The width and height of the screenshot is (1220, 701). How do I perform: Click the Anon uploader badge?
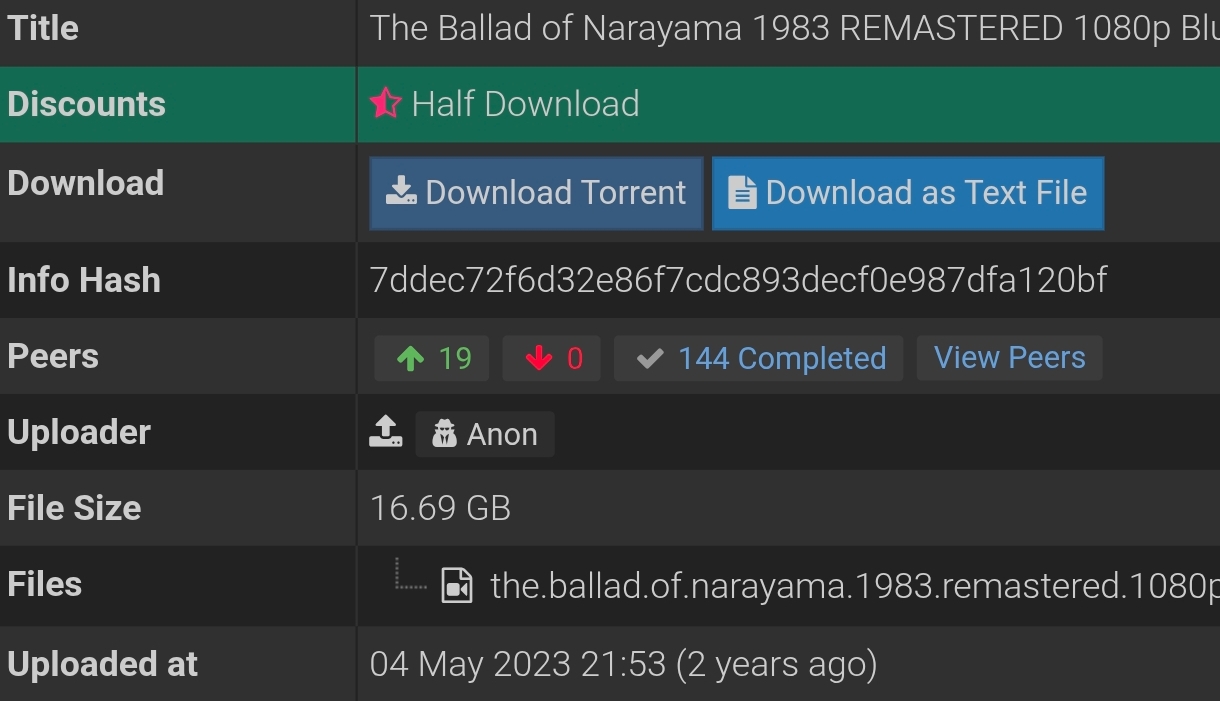coord(485,434)
